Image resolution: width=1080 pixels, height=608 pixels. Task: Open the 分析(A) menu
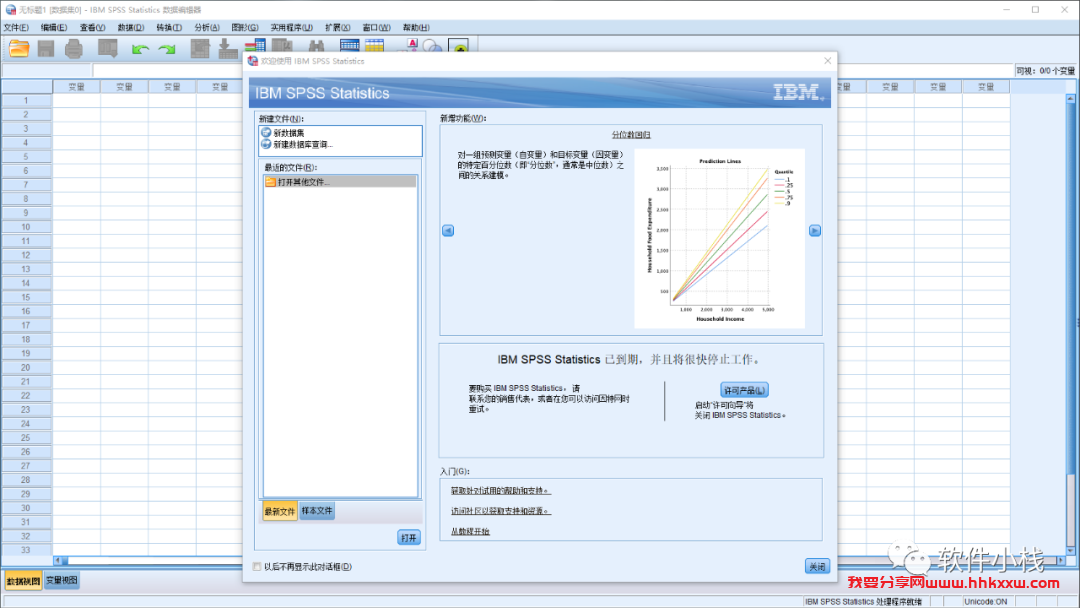207,28
